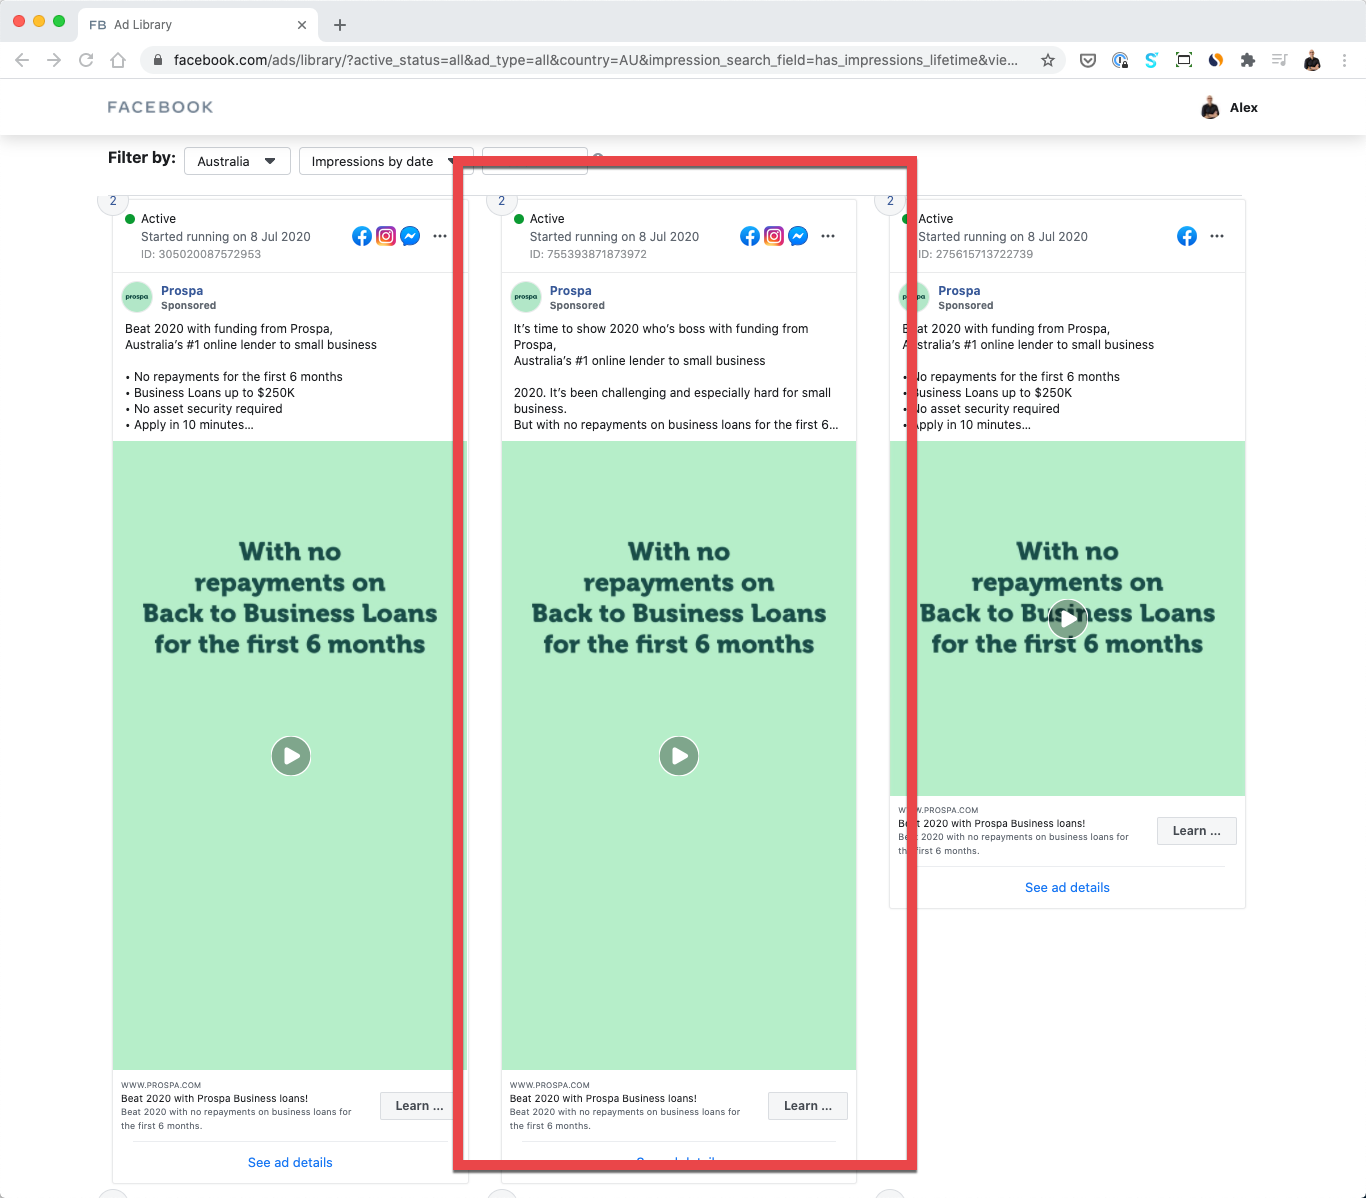Bookmark this page with the star icon
This screenshot has width=1366, height=1198.
coord(1048,60)
